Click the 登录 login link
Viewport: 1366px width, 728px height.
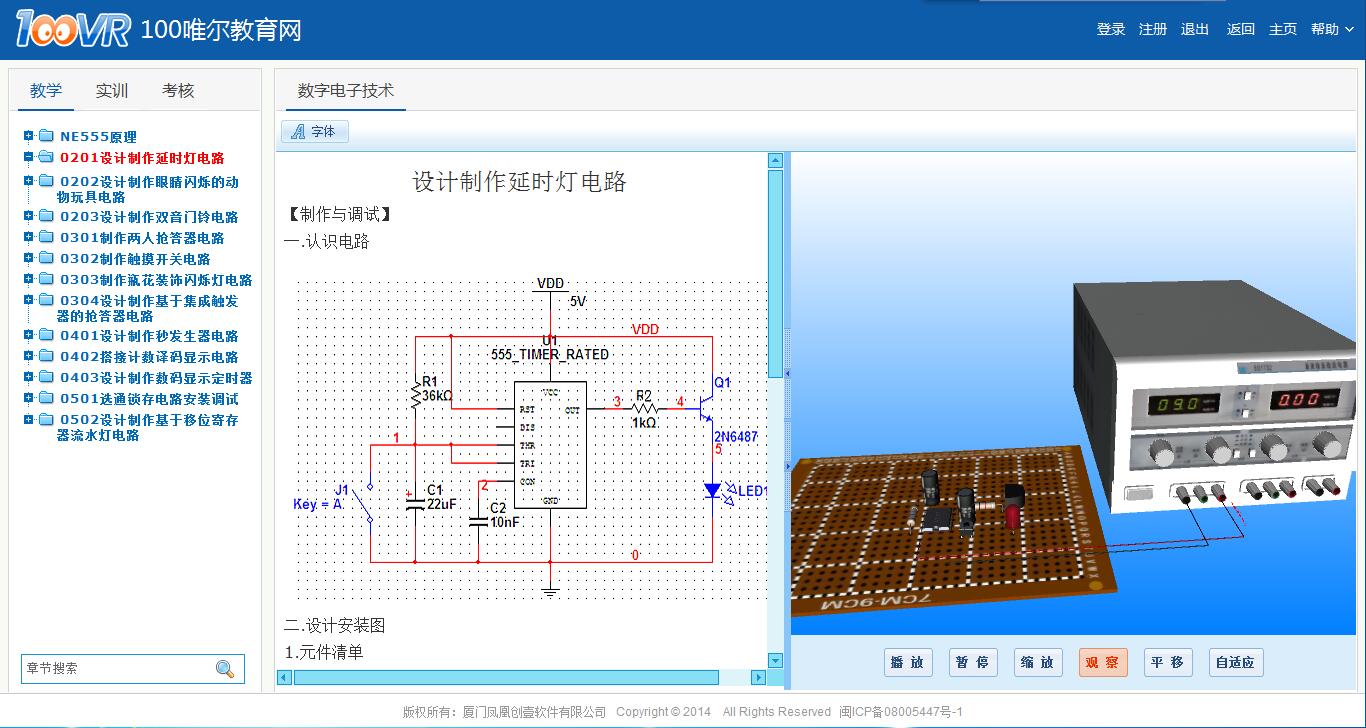click(1111, 29)
